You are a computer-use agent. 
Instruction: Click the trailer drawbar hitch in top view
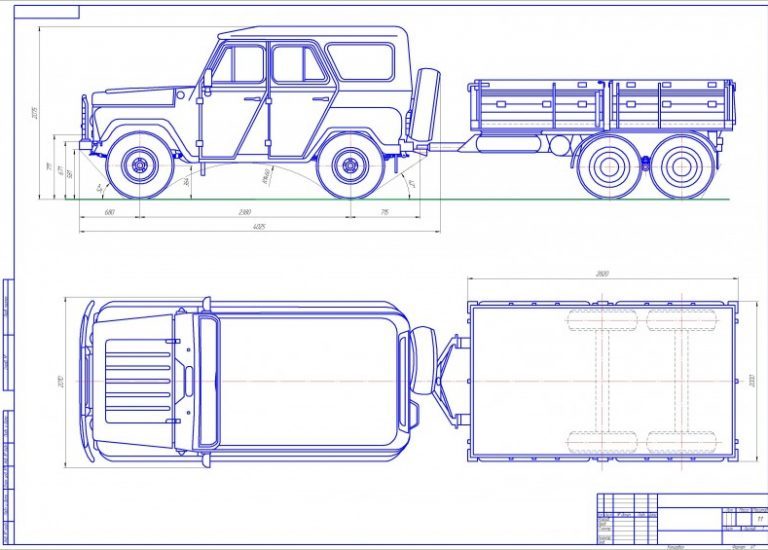tap(448, 380)
